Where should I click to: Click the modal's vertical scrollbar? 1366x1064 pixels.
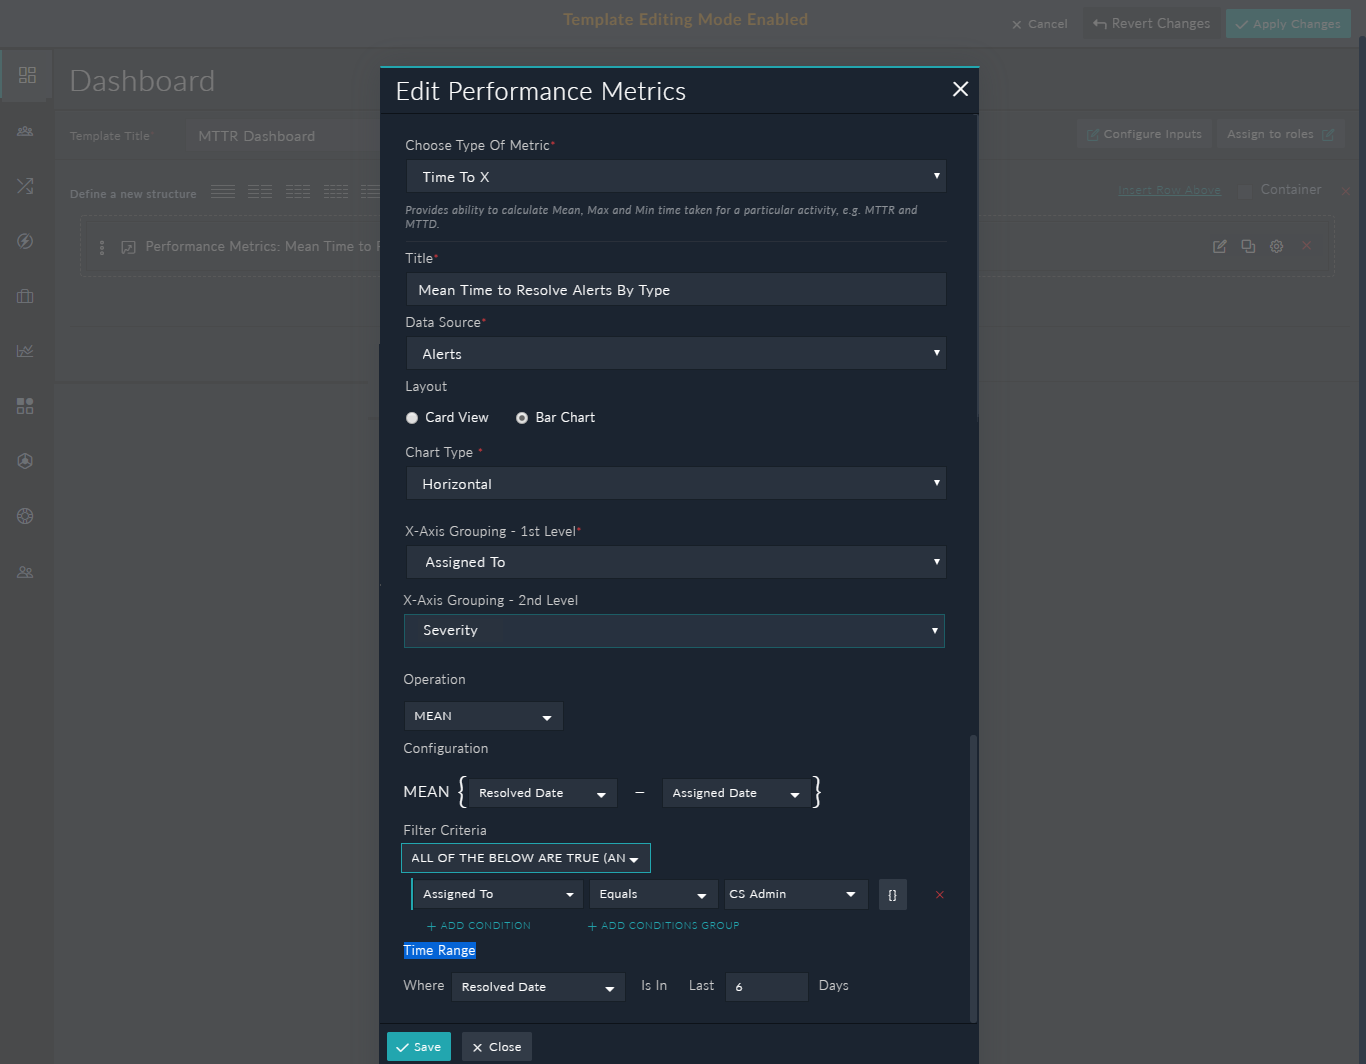[x=973, y=878]
